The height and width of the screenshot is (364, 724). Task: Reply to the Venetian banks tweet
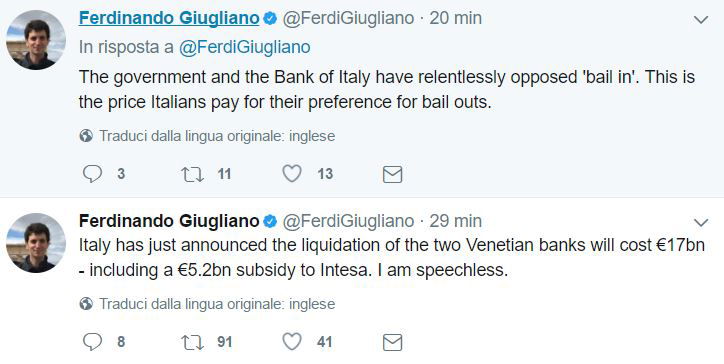[92, 342]
